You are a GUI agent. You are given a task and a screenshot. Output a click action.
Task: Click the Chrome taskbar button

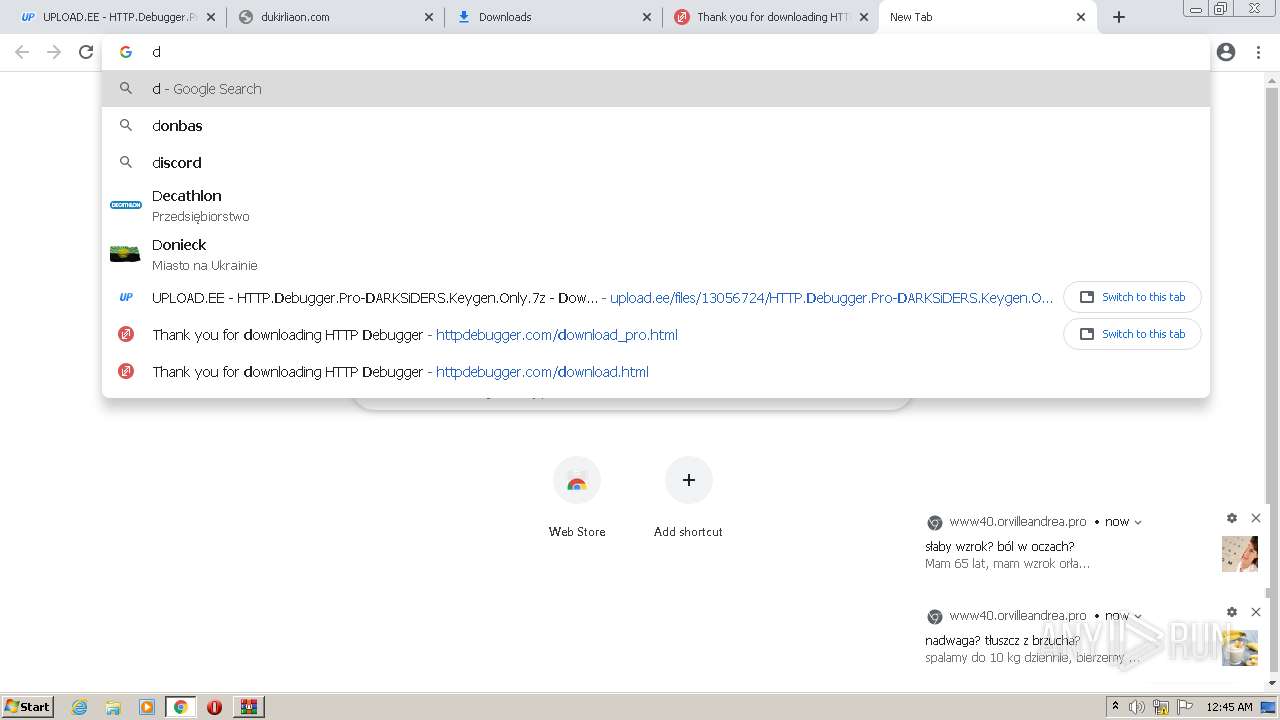(x=180, y=707)
